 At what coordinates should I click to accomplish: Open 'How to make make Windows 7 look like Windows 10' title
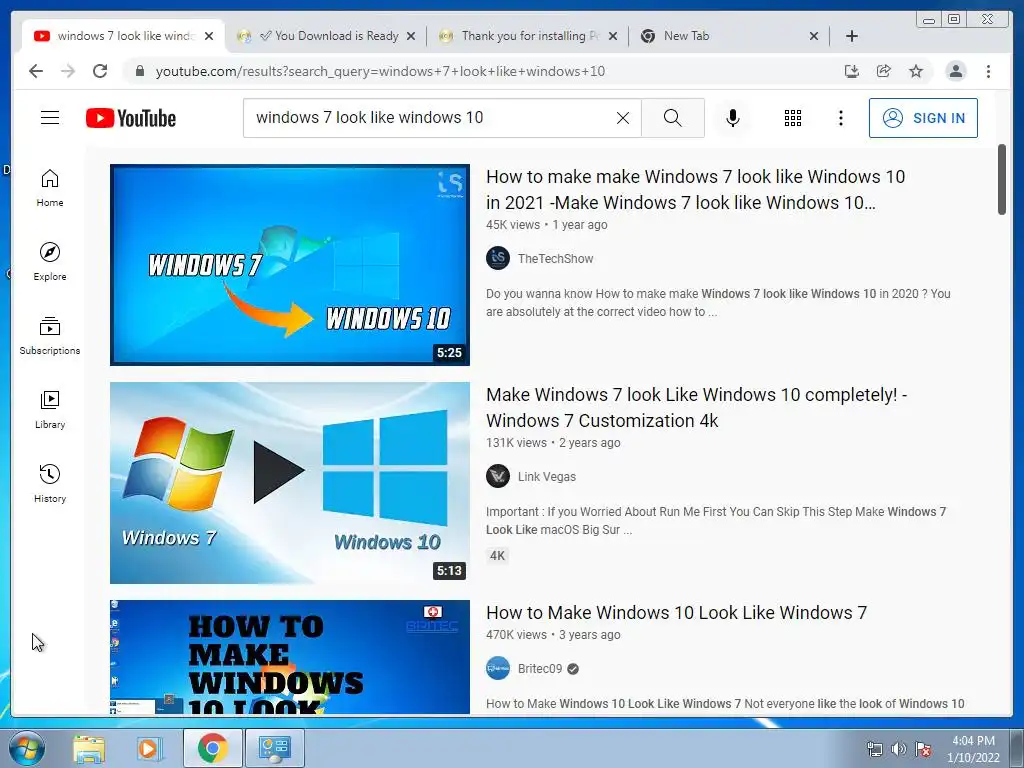(x=696, y=189)
